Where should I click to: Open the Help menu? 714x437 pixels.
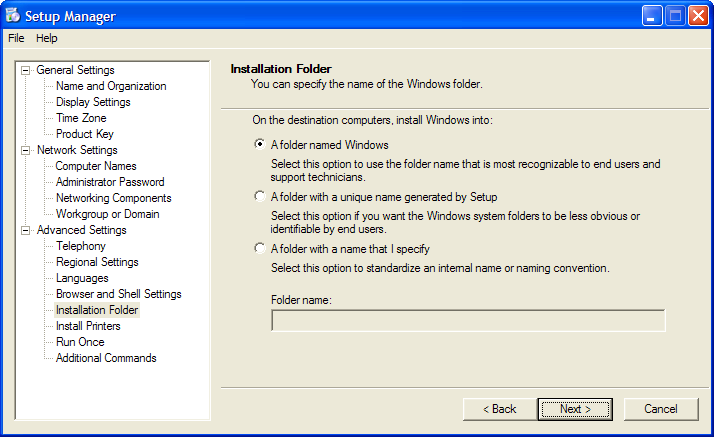(x=46, y=38)
